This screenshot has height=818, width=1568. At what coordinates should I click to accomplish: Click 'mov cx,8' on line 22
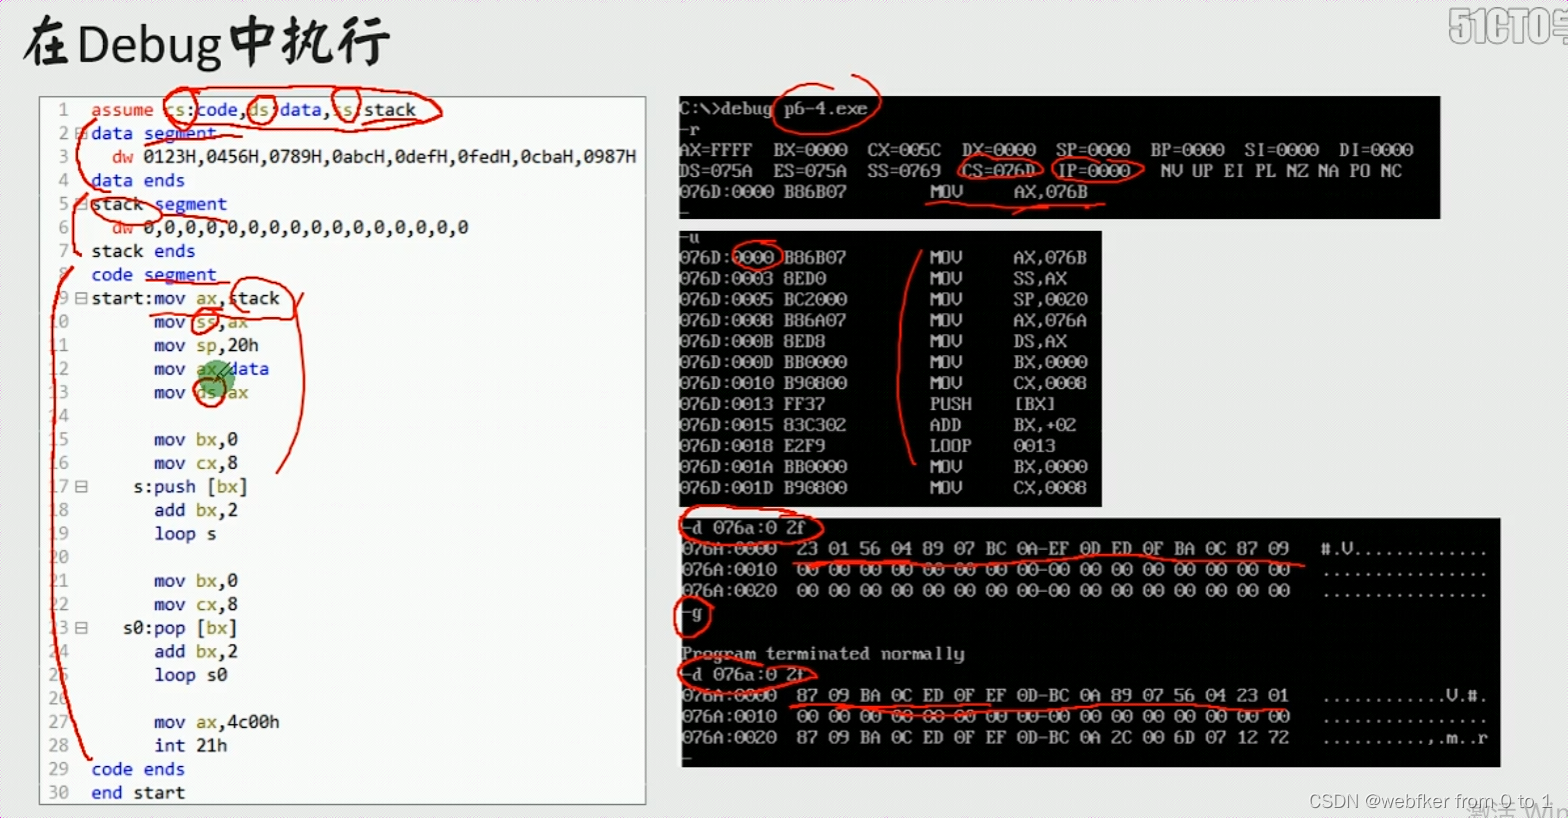[196, 605]
